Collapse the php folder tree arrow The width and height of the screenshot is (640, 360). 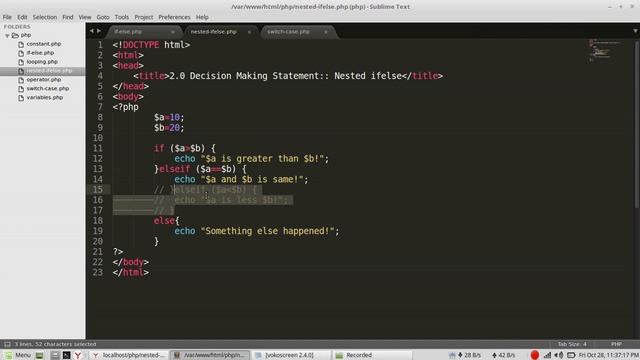pyautogui.click(x=7, y=36)
